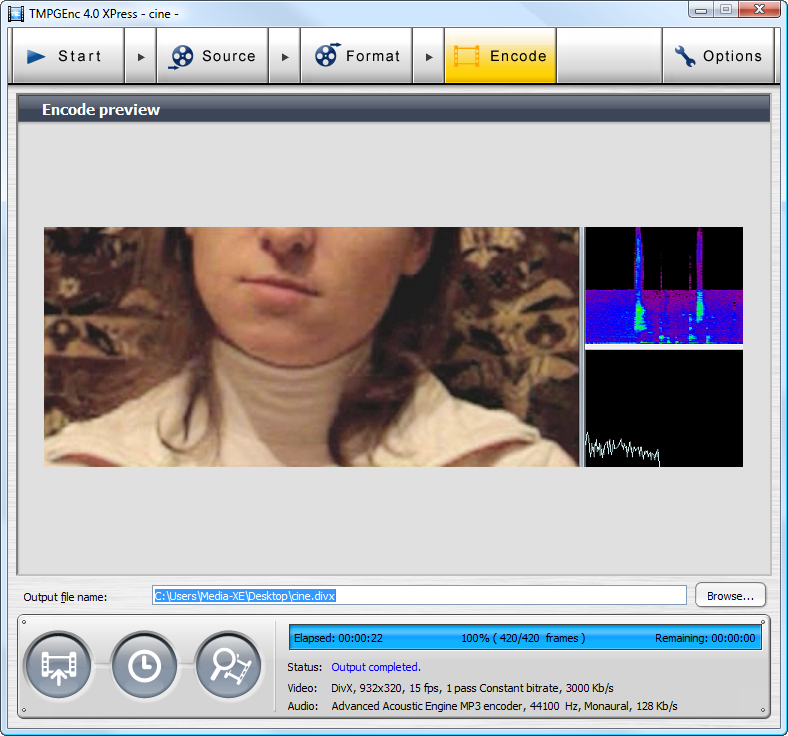788x736 pixels.
Task: Click the video preview frame image
Action: click(312, 347)
